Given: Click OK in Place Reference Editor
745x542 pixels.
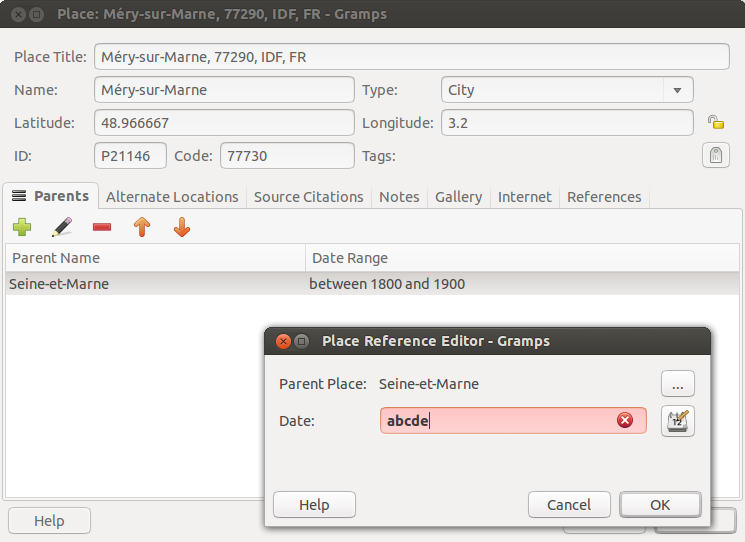Looking at the screenshot, I should 660,504.
